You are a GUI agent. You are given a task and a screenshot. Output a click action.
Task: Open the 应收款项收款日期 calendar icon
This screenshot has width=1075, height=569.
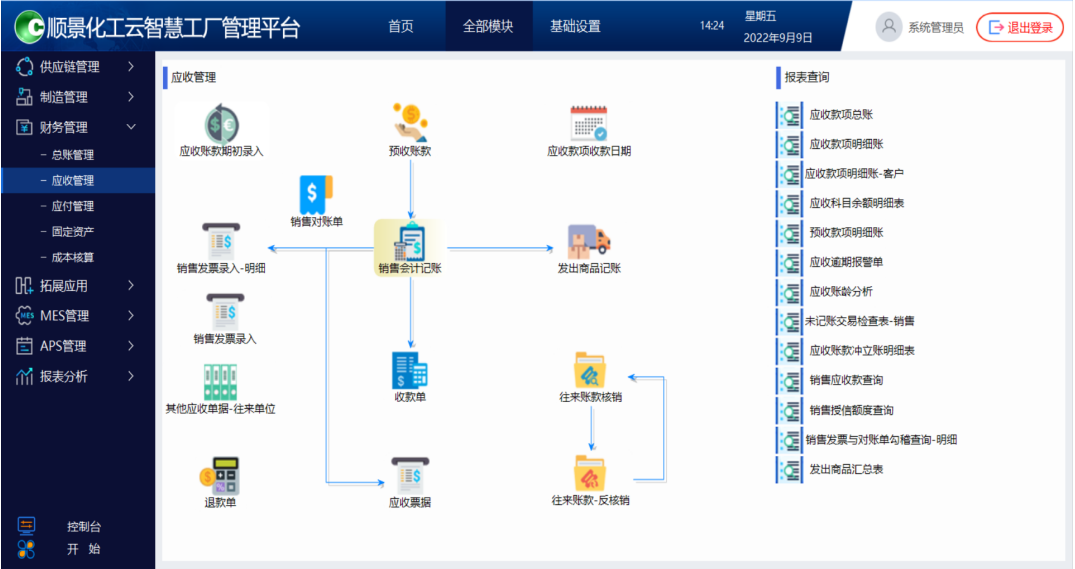[588, 124]
